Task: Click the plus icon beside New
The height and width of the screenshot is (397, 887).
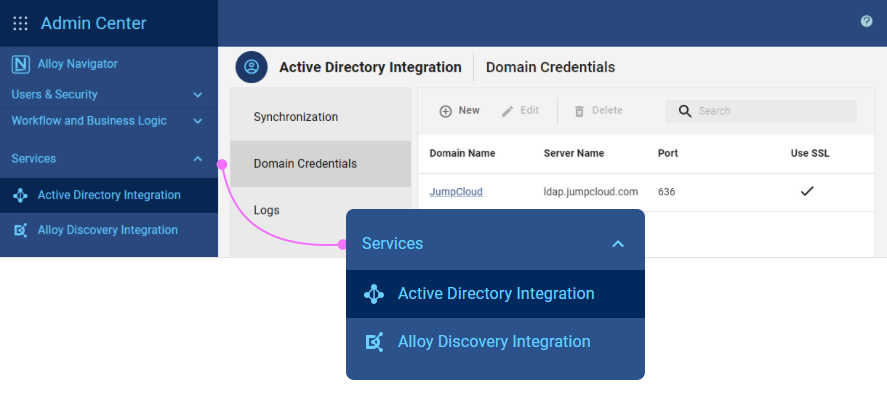Action: tap(446, 111)
